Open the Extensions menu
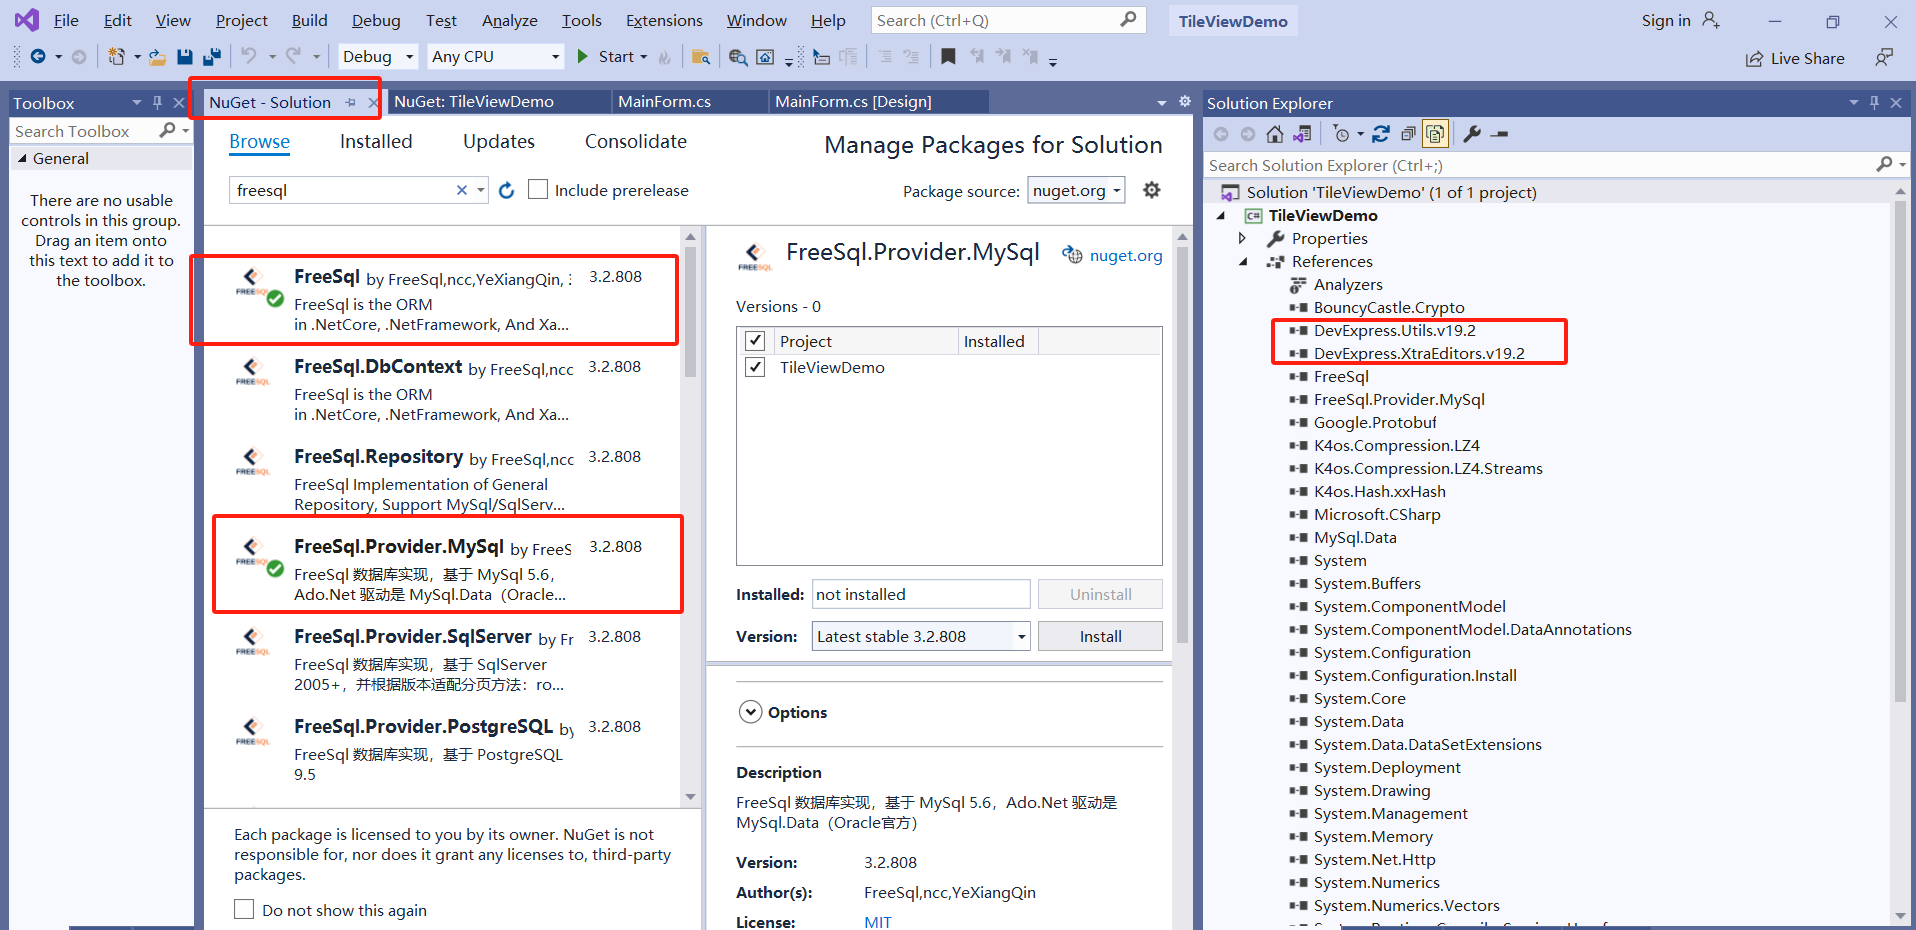Viewport: 1916px width, 930px height. [664, 20]
